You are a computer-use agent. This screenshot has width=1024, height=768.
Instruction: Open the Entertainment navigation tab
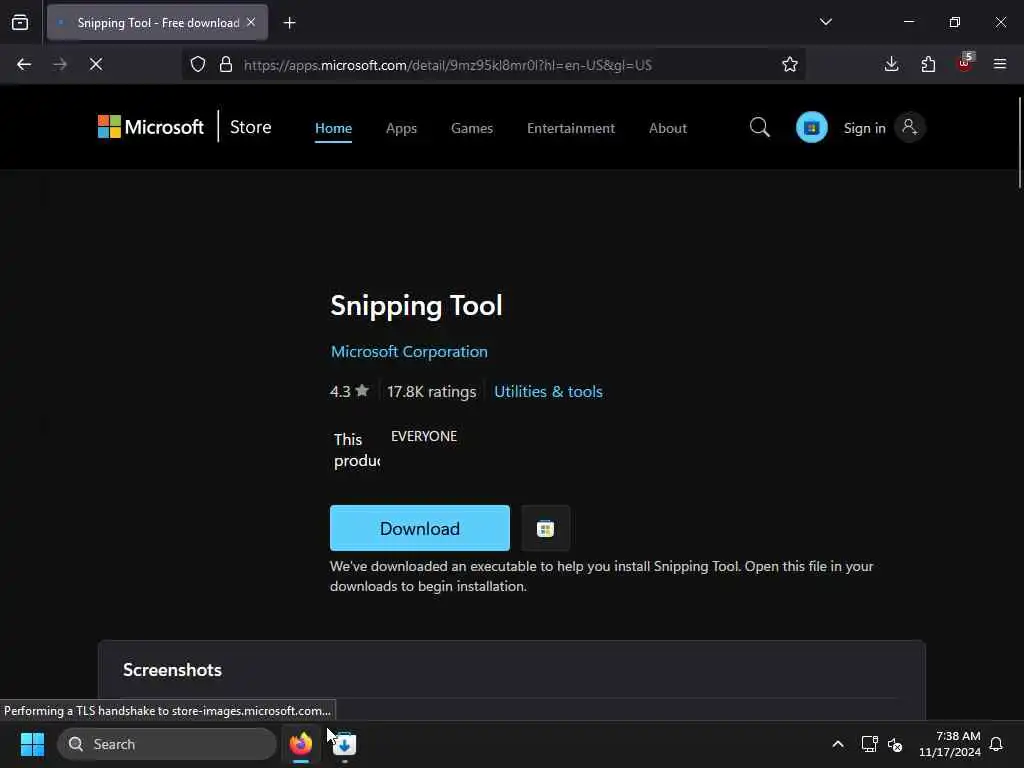coord(571,128)
